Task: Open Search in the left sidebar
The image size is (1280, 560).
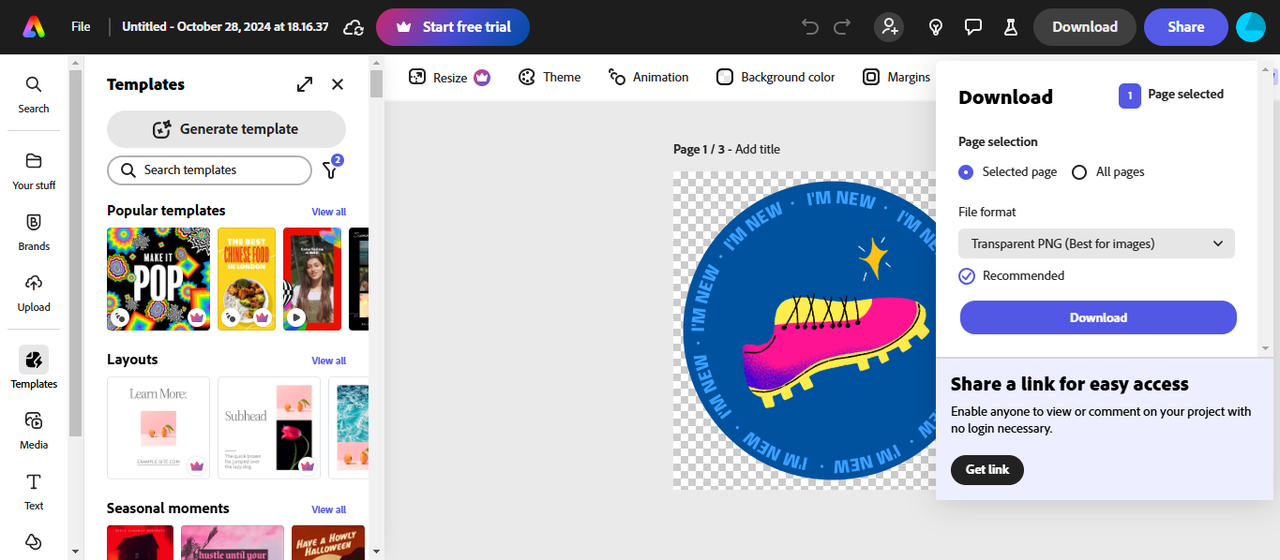Action: (33, 94)
